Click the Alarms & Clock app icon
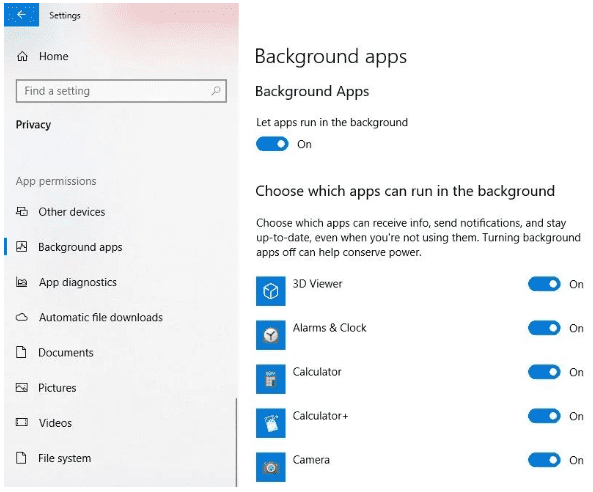Viewport: 593px width, 492px height. pos(270,335)
